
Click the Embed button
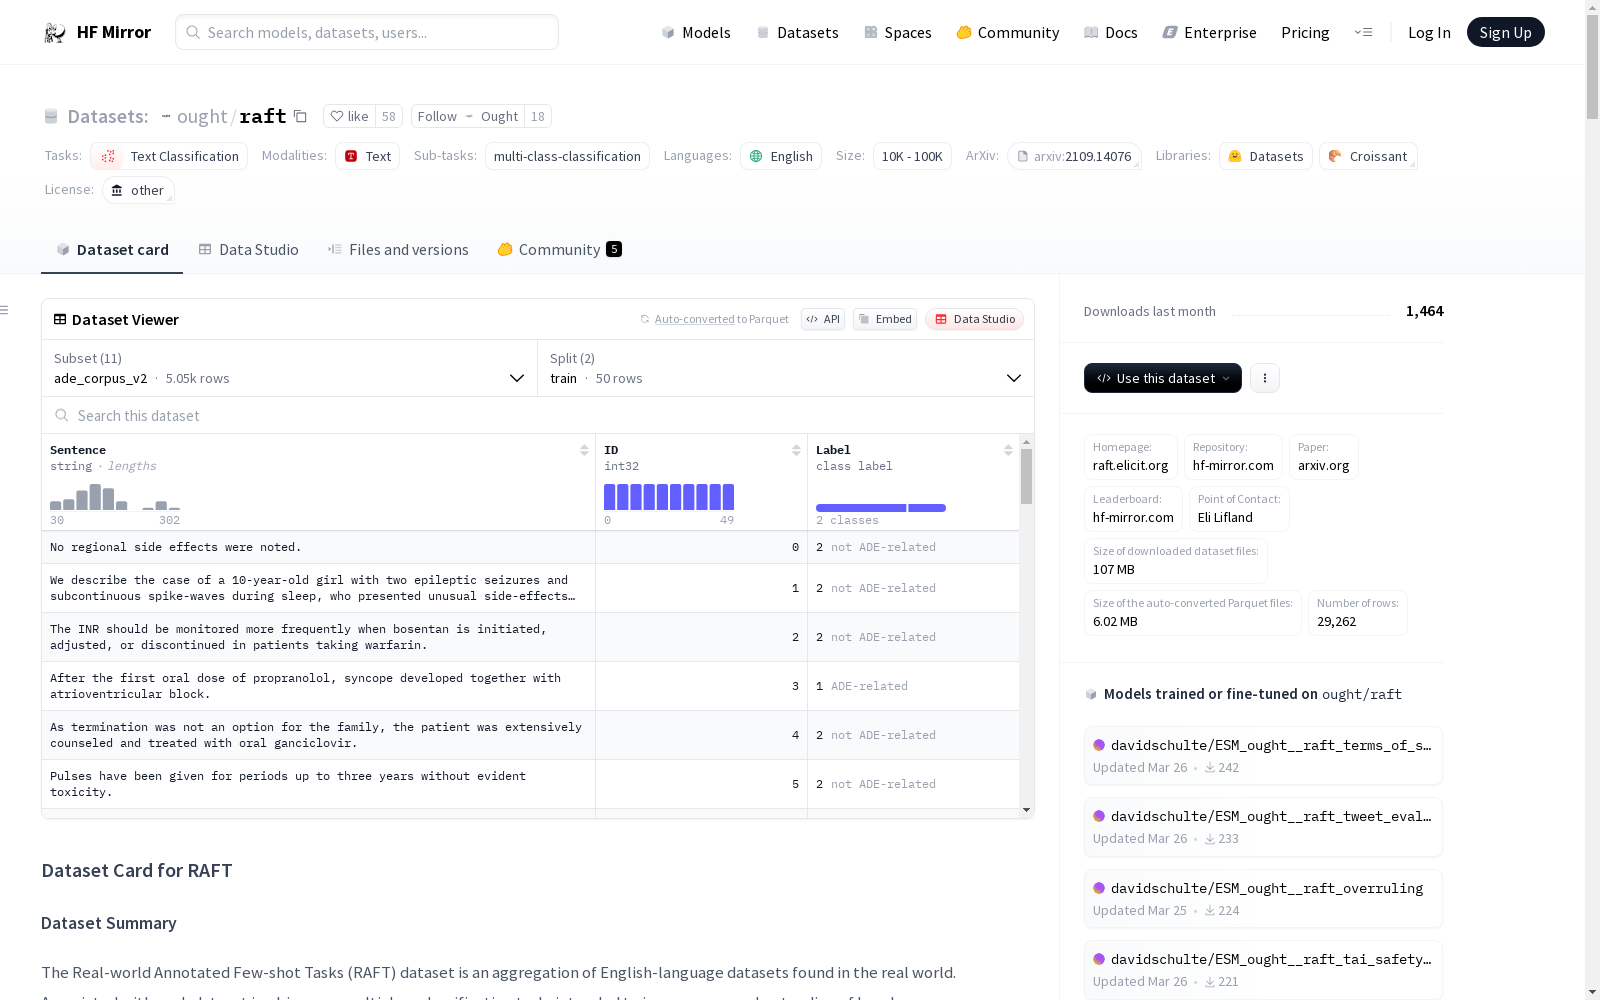(885, 319)
